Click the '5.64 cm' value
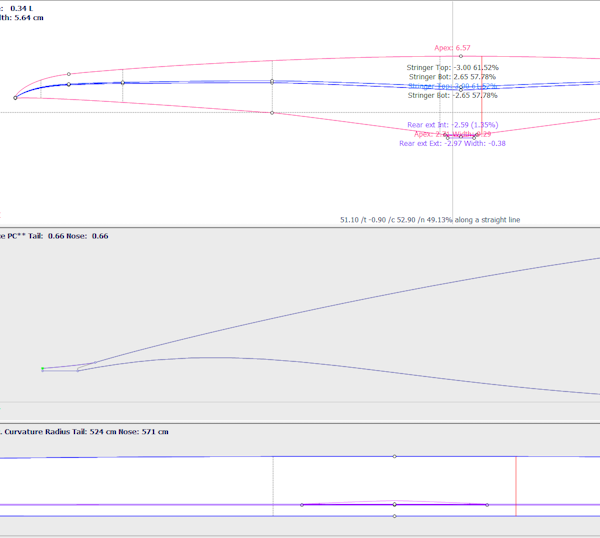The image size is (600, 538). click(29, 18)
